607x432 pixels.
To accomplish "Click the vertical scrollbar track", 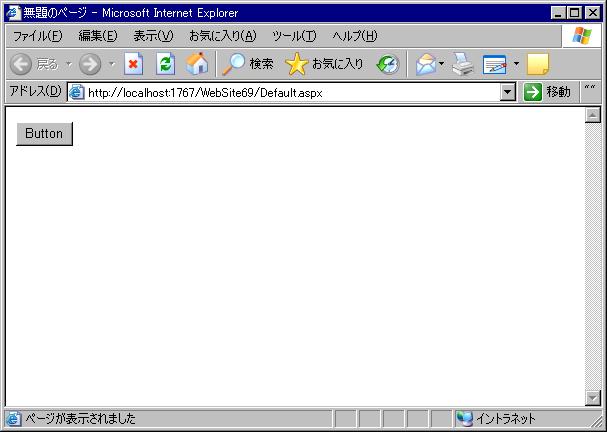I will point(593,256).
